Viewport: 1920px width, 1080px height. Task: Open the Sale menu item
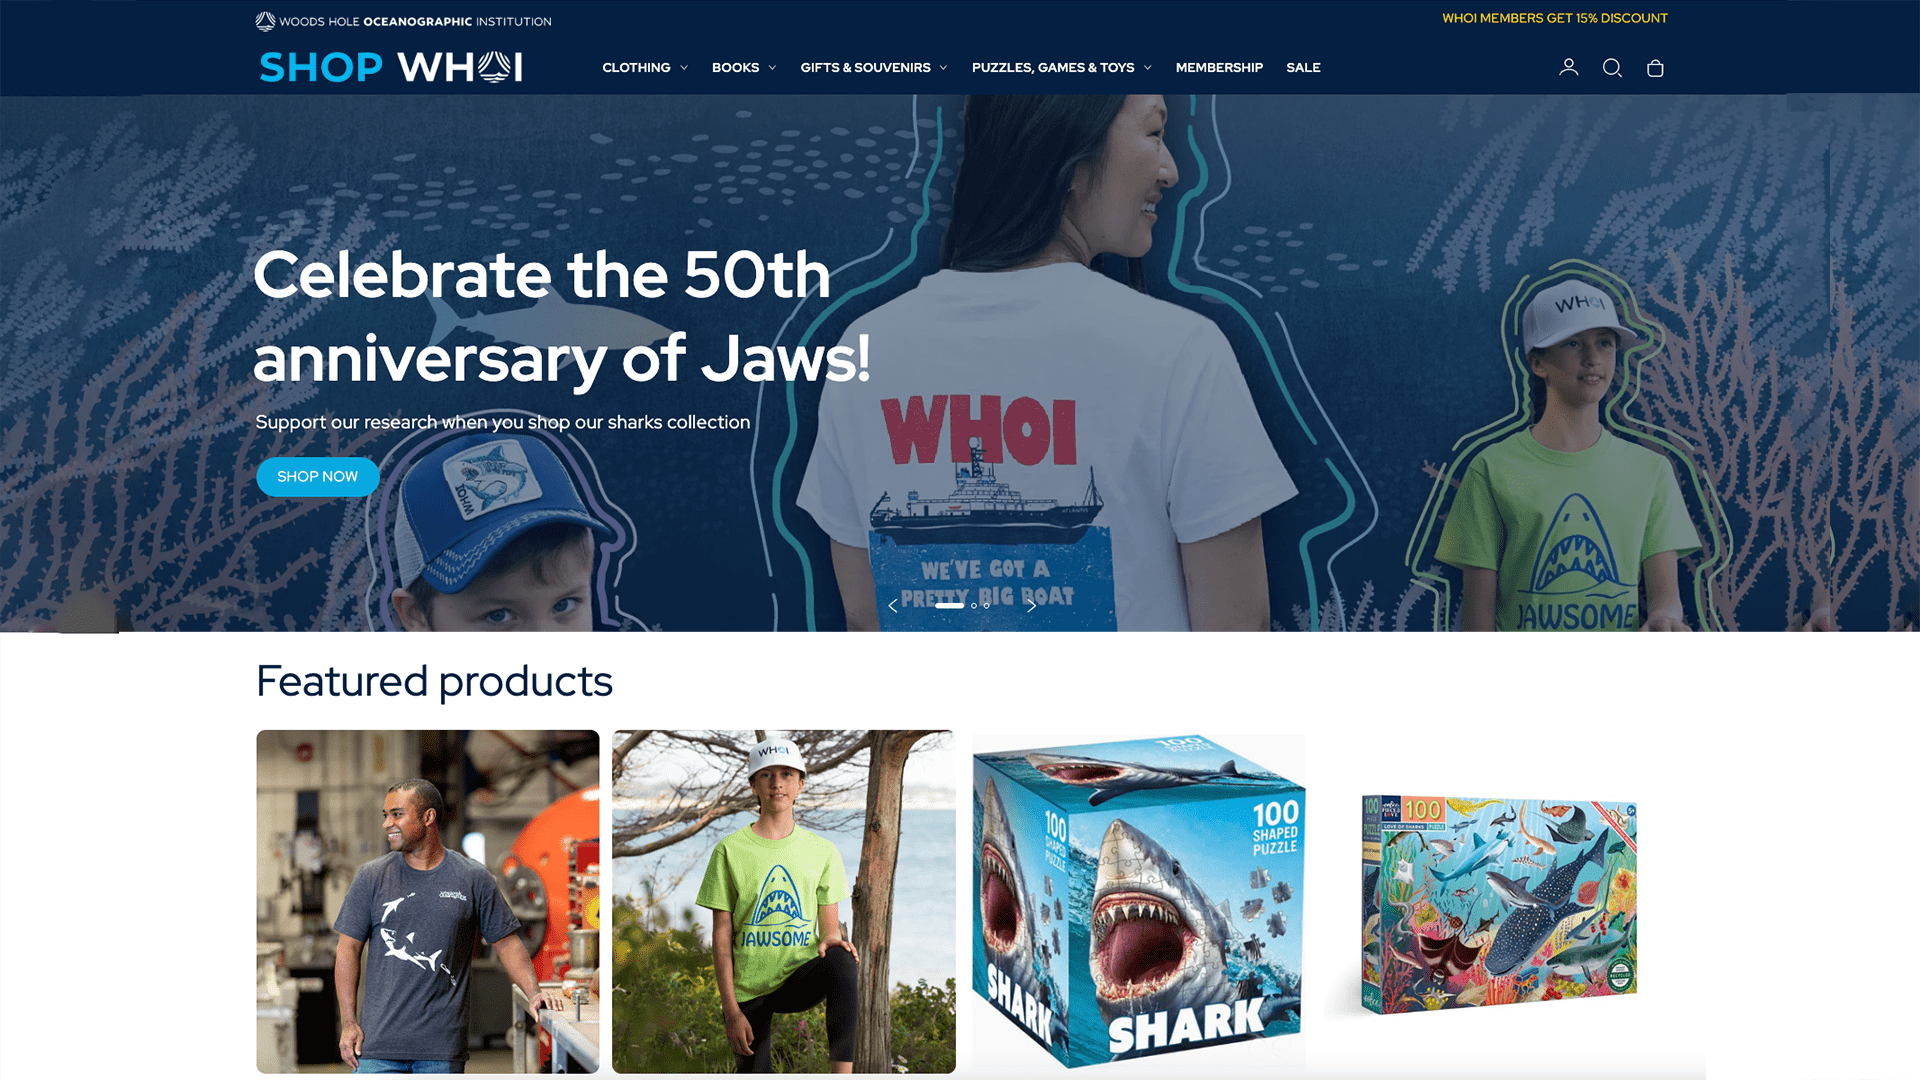coord(1303,67)
